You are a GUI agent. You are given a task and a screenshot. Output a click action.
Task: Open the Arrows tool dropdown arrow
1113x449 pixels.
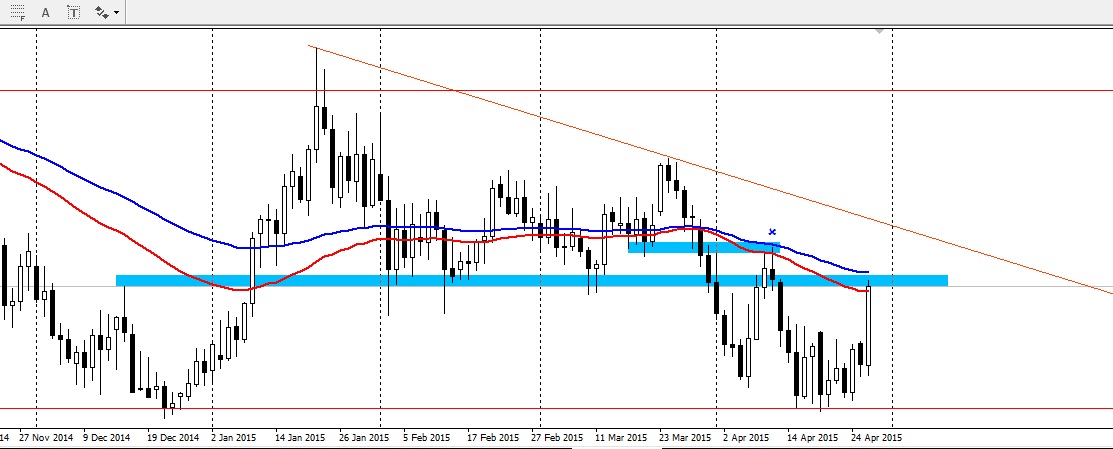point(116,13)
